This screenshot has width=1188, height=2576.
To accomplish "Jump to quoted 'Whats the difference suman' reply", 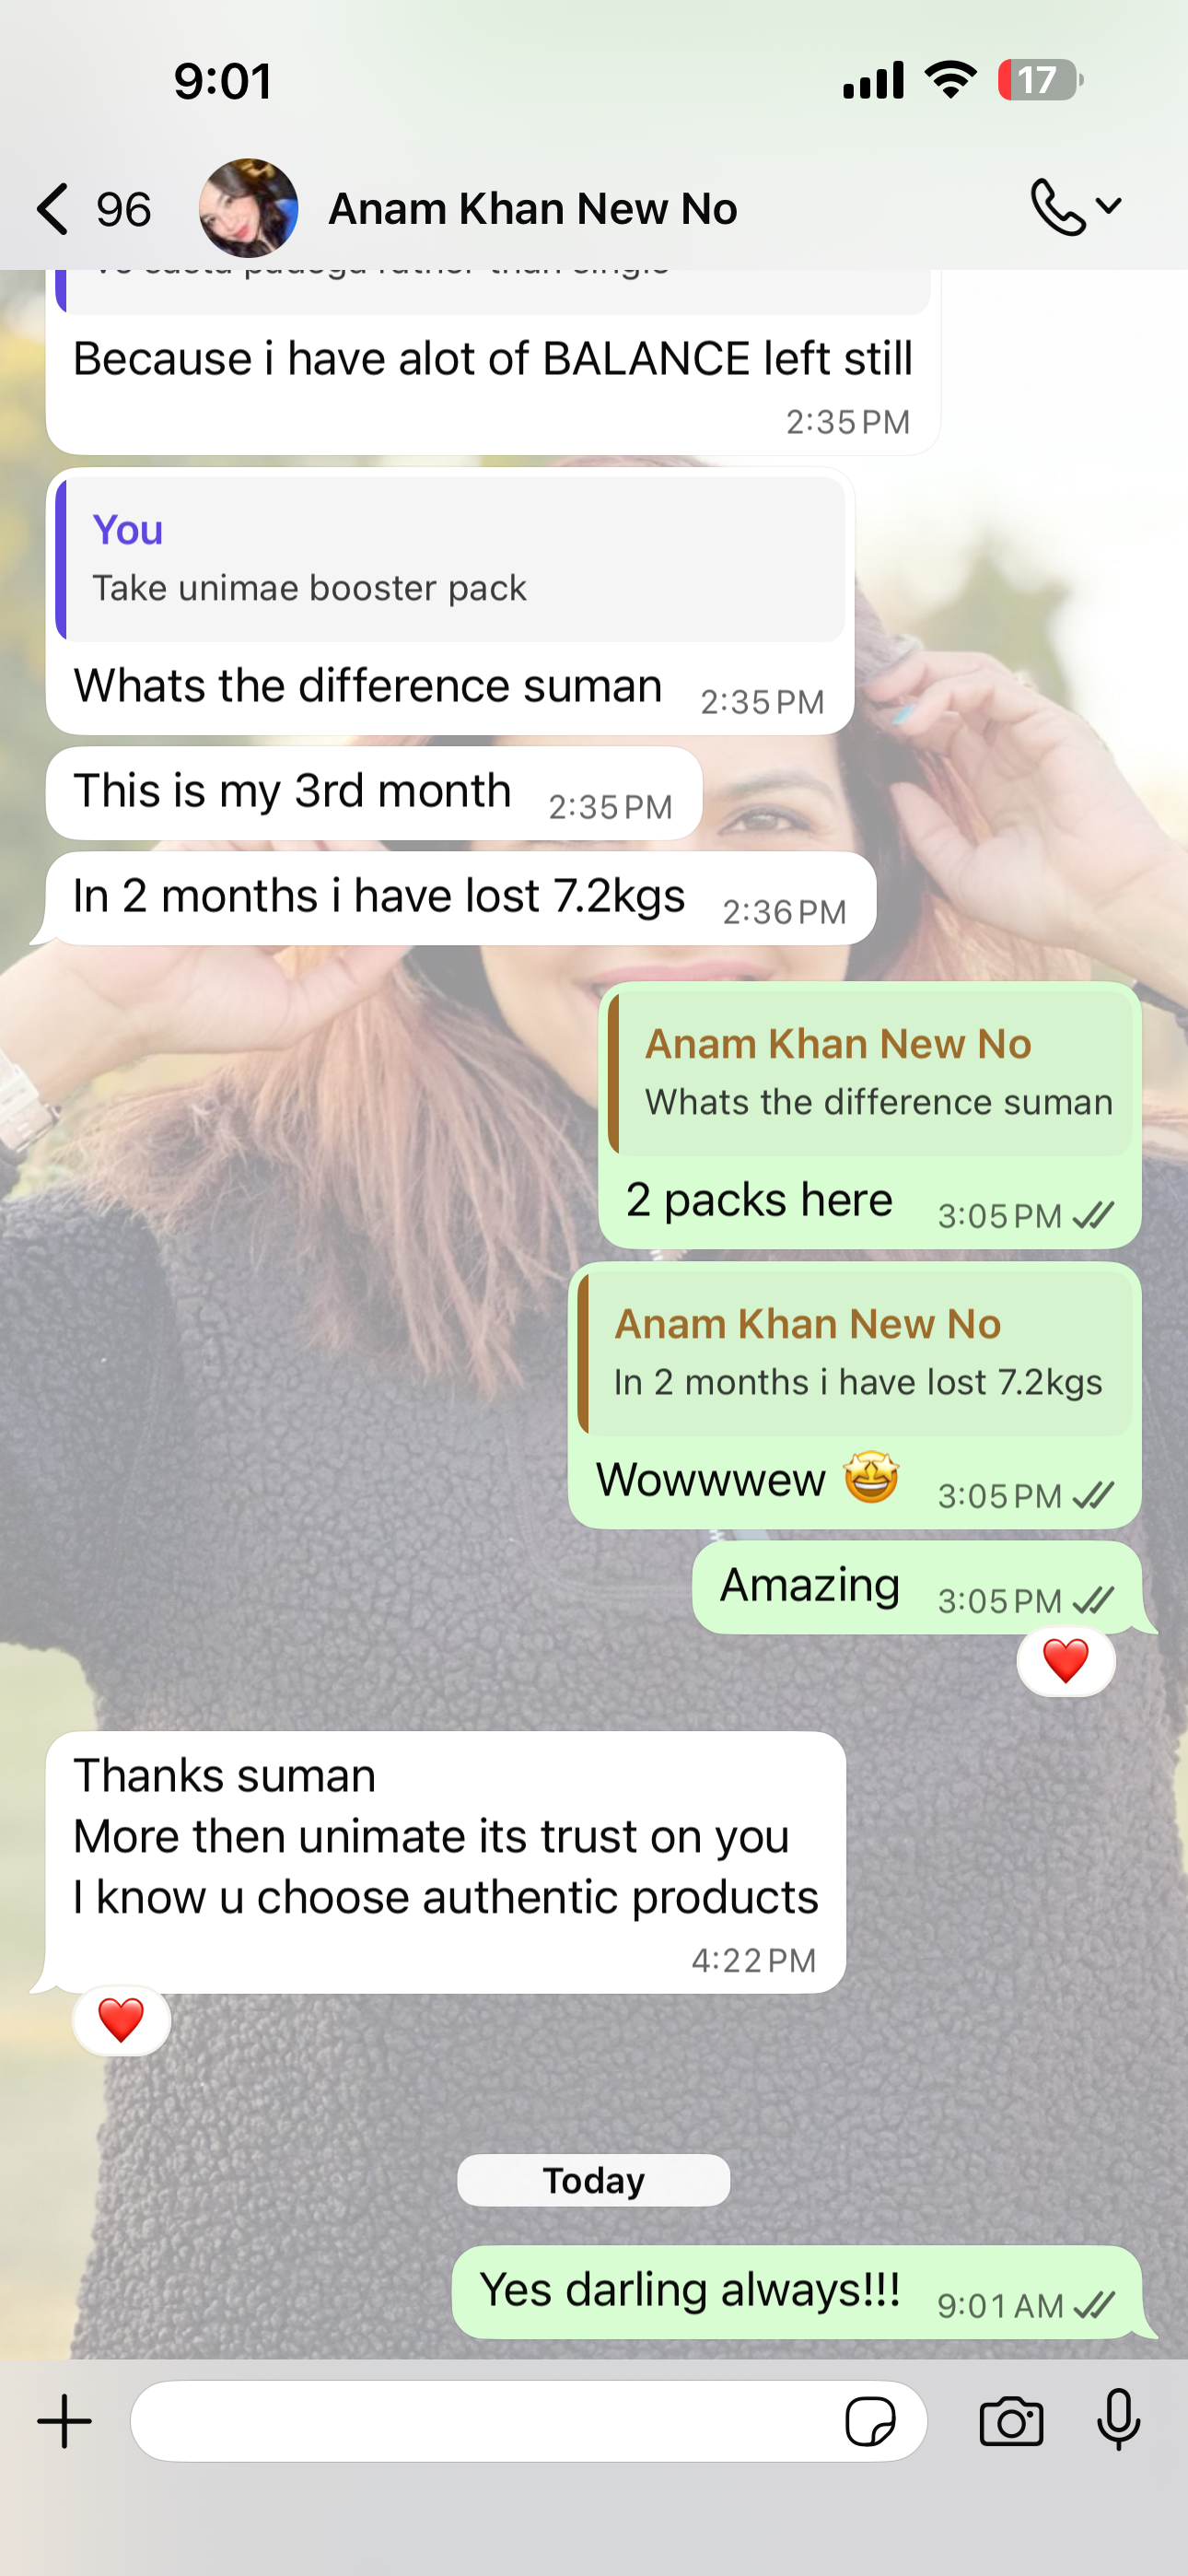I will 870,1073.
